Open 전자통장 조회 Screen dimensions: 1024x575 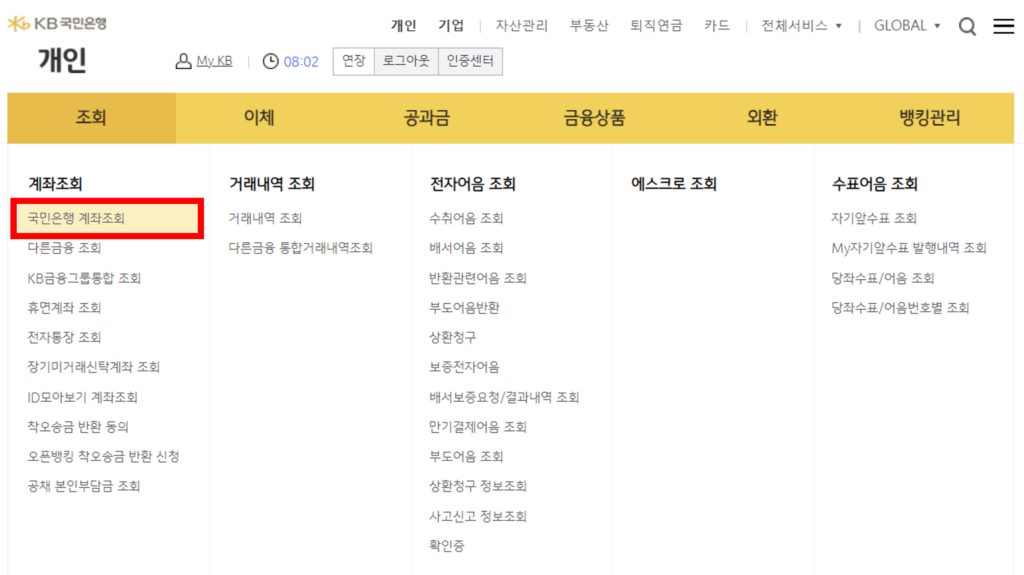pyautogui.click(x=64, y=337)
